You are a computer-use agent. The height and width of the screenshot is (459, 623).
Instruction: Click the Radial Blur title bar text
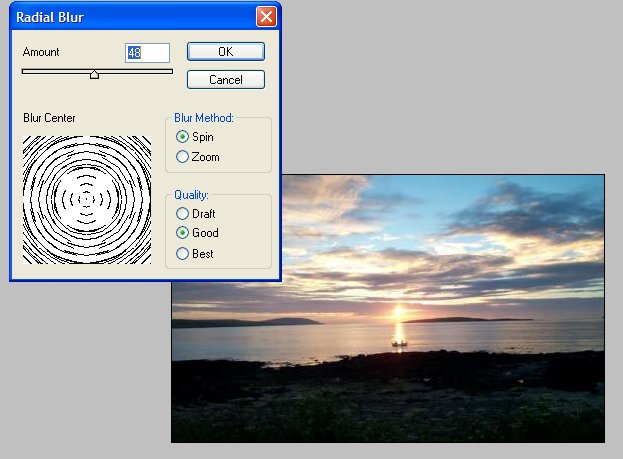pyautogui.click(x=50, y=17)
